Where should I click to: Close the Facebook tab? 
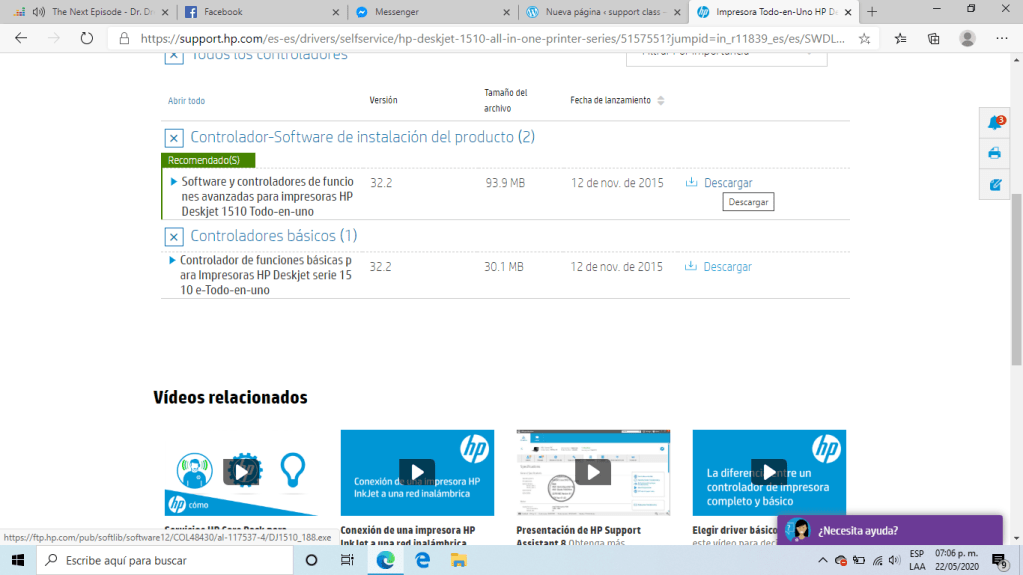coord(335,12)
